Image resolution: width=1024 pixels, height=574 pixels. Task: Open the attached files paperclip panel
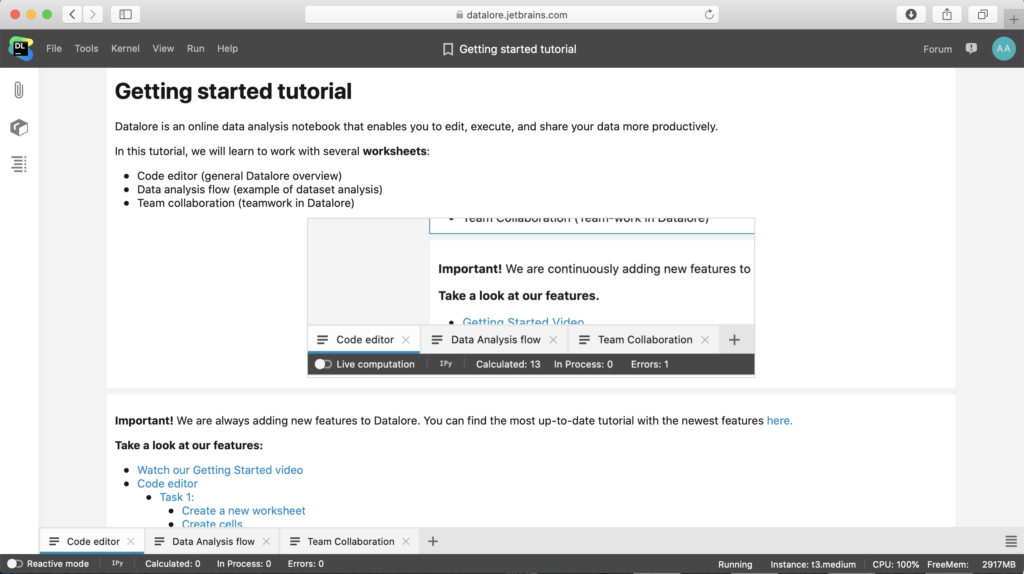tap(19, 90)
